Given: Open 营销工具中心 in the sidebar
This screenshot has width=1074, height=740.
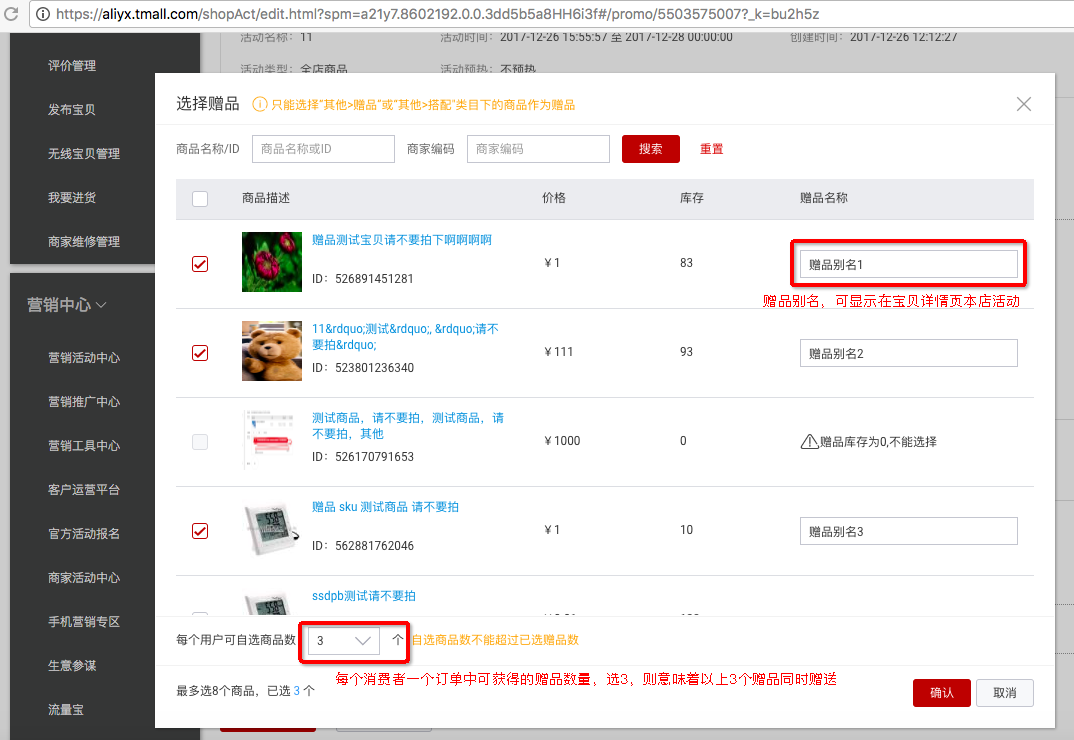Looking at the screenshot, I should (x=84, y=446).
